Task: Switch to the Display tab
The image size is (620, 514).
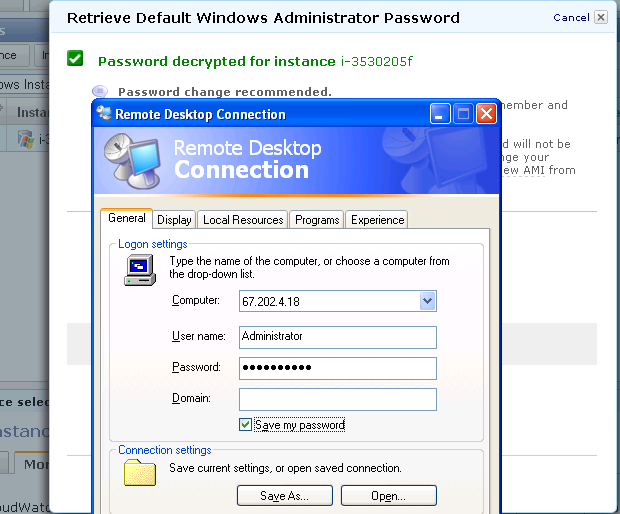Action: 174,220
